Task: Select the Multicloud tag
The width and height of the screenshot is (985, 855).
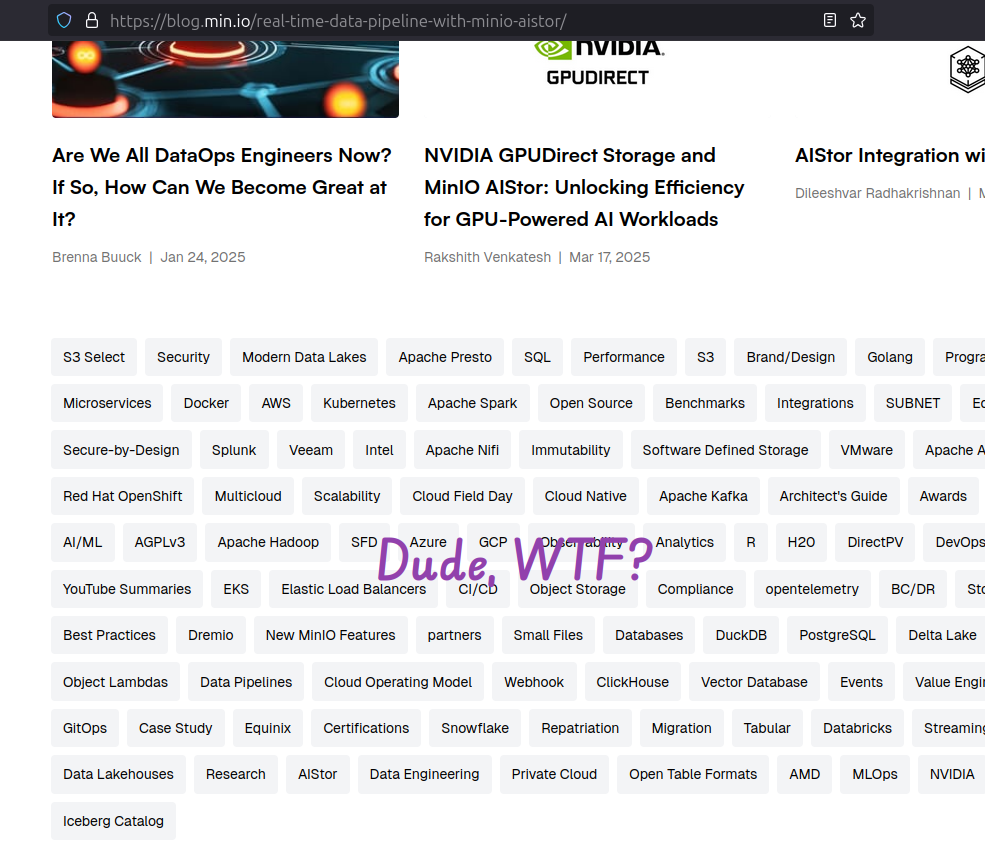Action: tap(248, 496)
